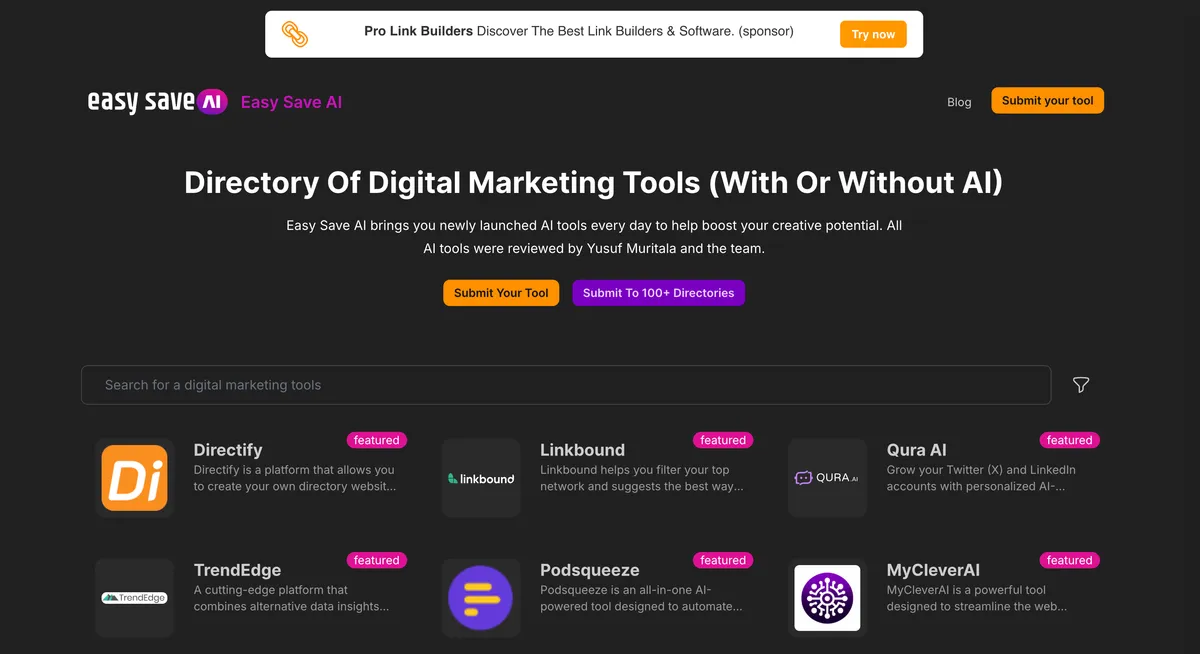Click the pink Easy Save AI text link
This screenshot has width=1200, height=654.
point(291,102)
